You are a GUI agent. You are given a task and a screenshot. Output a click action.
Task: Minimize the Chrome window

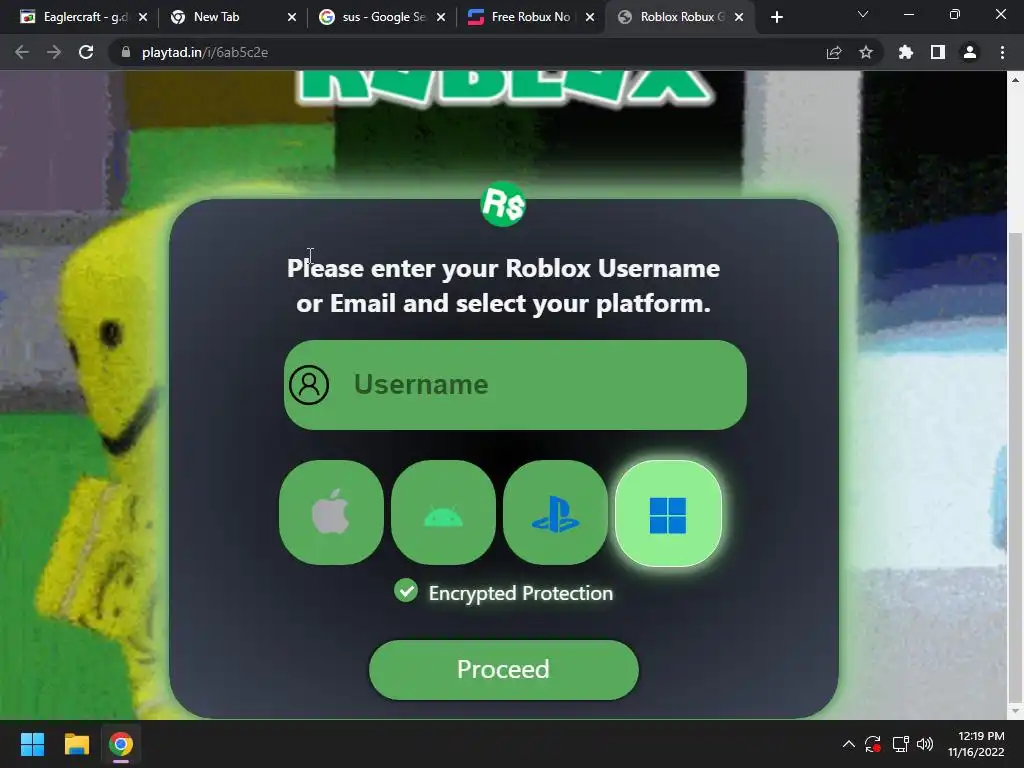pos(908,14)
